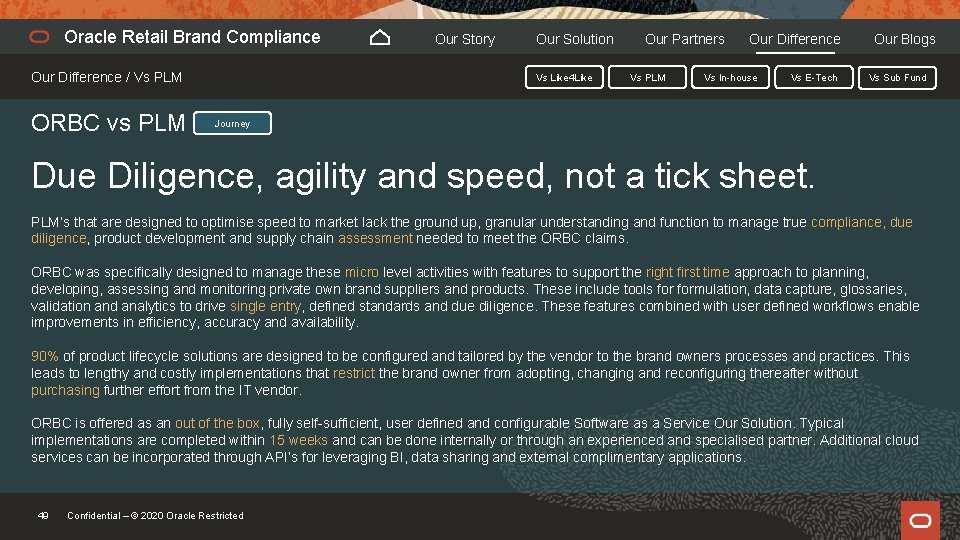Click the highlighted word 'restrict'

[x=353, y=373]
